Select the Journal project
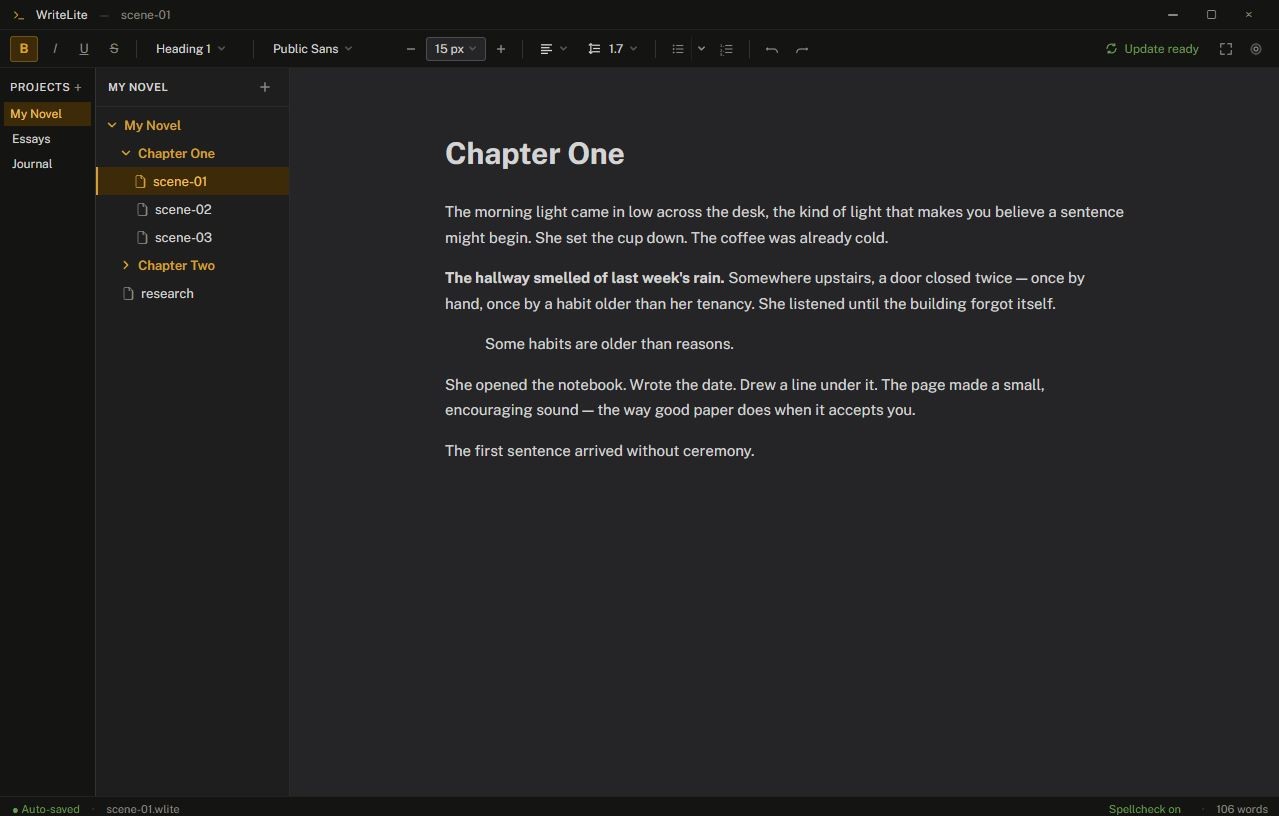Image resolution: width=1279 pixels, height=816 pixels. [x=47, y=164]
